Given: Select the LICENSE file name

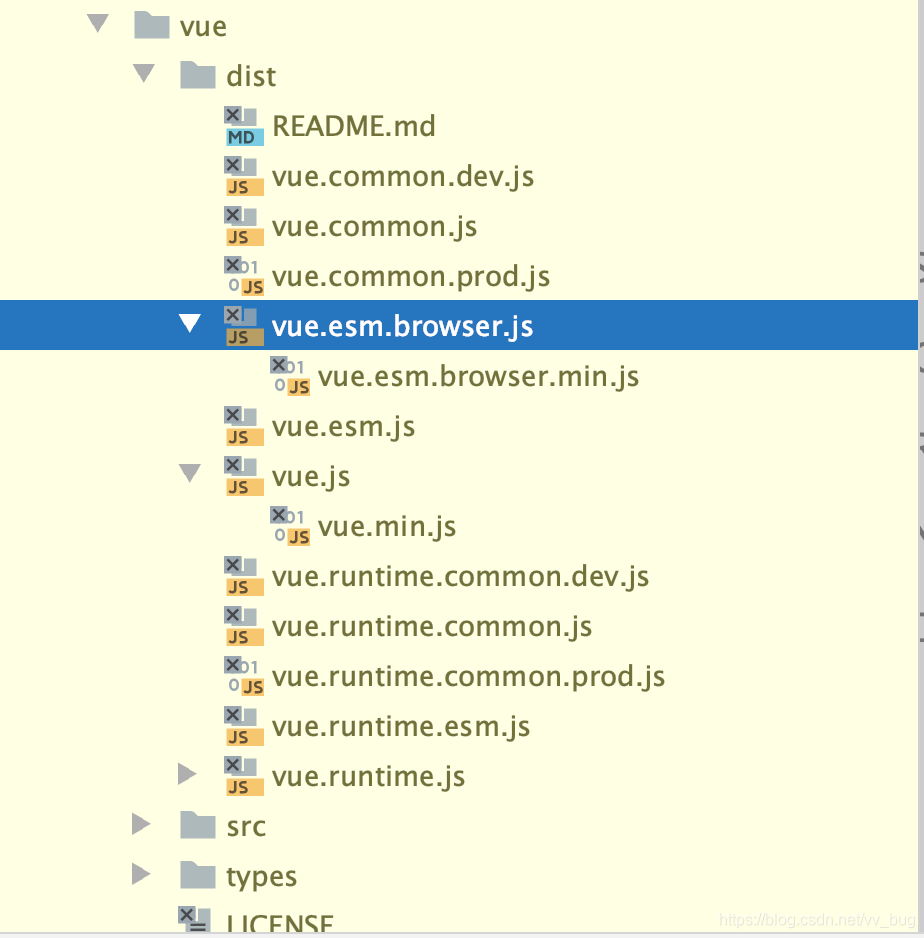Looking at the screenshot, I should coord(280,923).
